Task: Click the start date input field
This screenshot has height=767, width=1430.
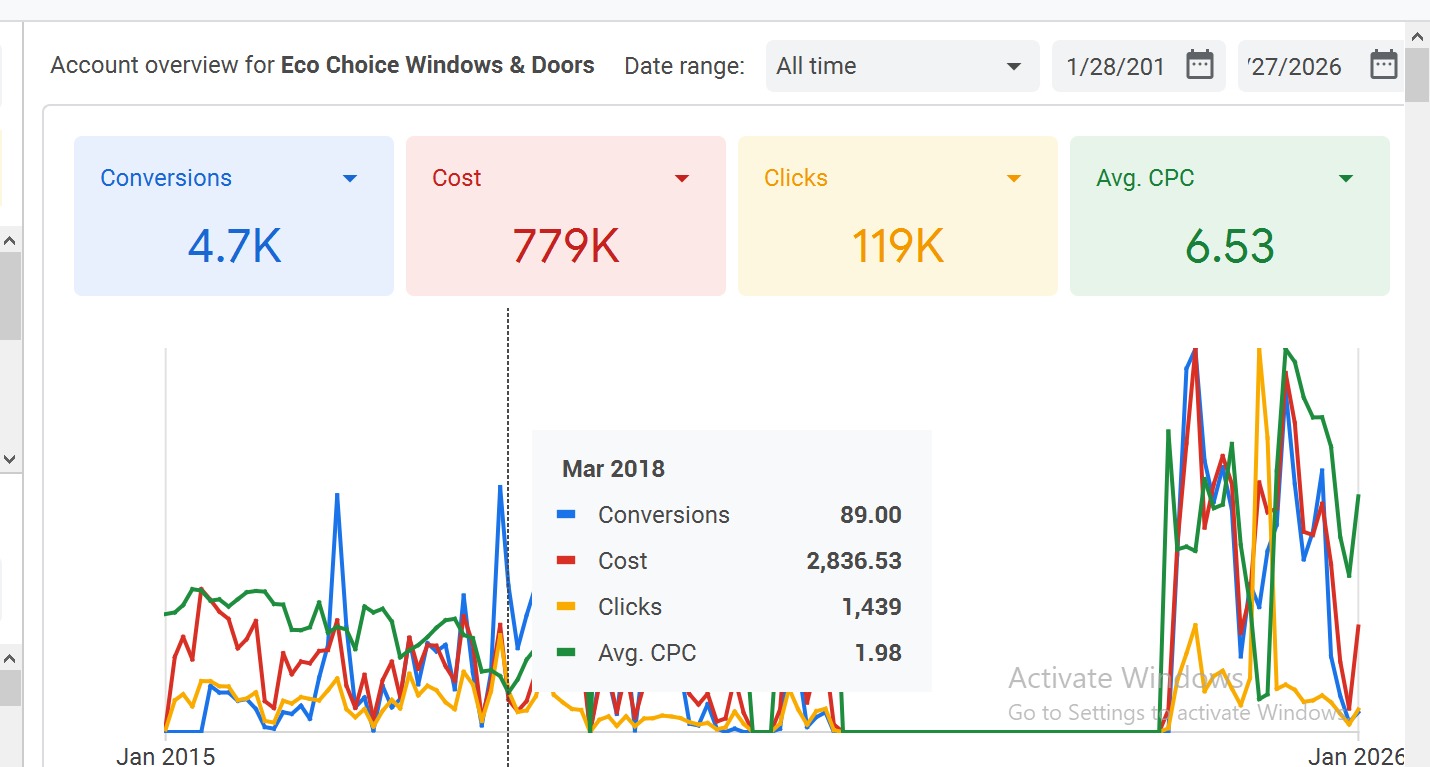Action: [1120, 64]
